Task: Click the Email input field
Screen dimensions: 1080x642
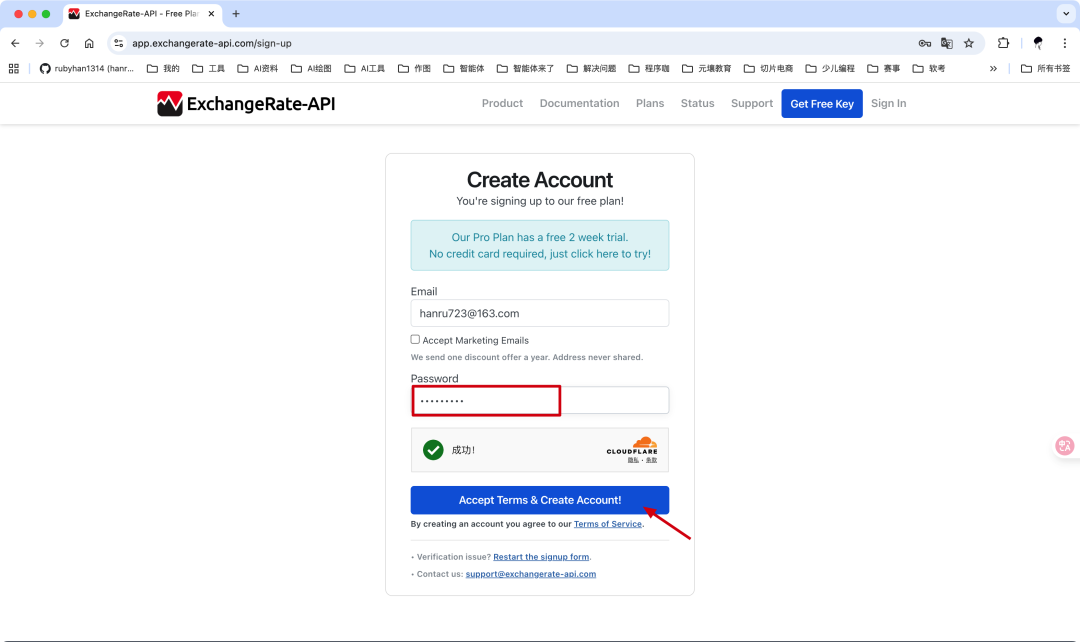Action: coord(539,313)
